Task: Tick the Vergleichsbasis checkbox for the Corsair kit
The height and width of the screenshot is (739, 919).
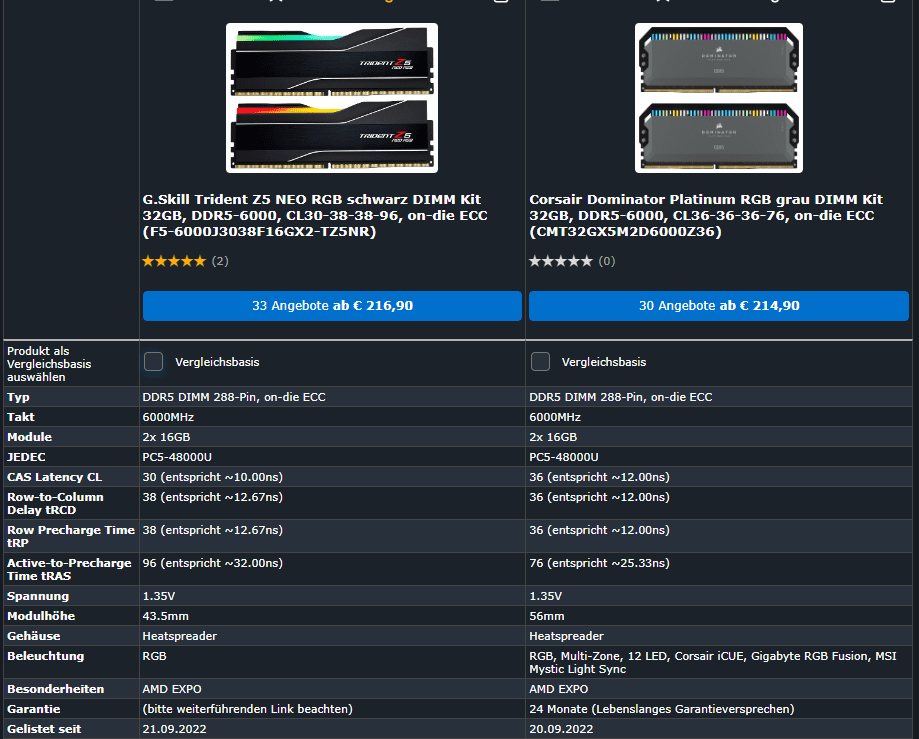Action: coord(540,362)
